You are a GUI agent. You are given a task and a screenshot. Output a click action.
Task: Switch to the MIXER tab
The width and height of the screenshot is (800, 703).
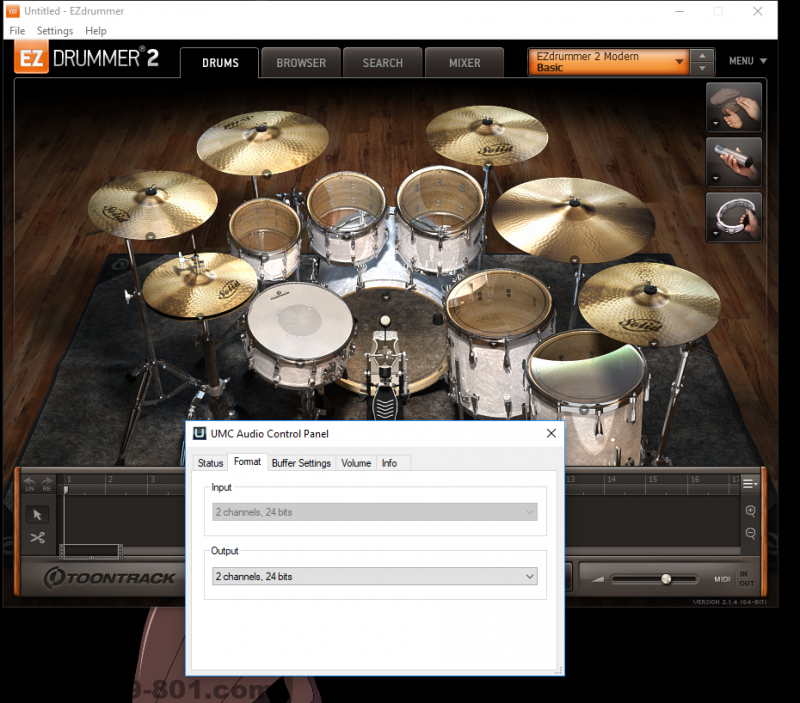(464, 63)
